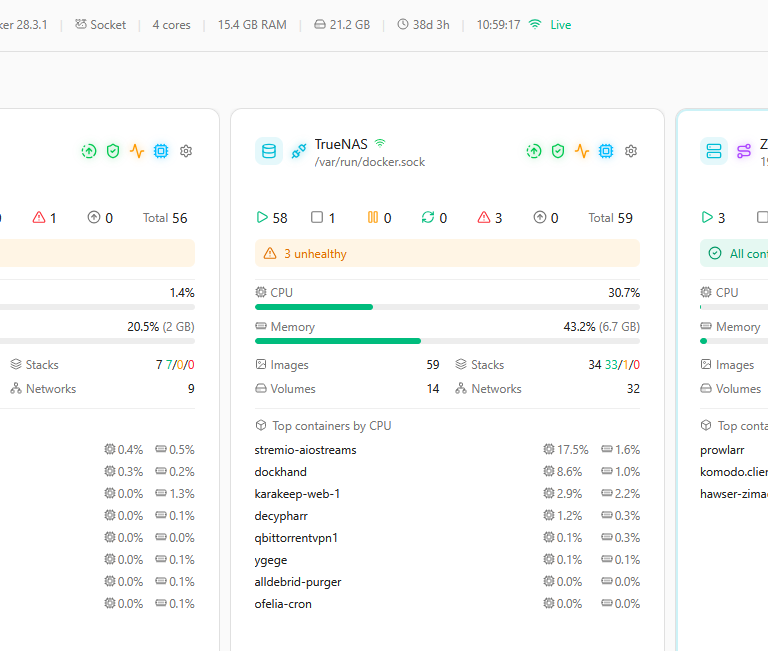Click right card purple sliders icon
Screen dimensions: 768x651
[x=744, y=151]
